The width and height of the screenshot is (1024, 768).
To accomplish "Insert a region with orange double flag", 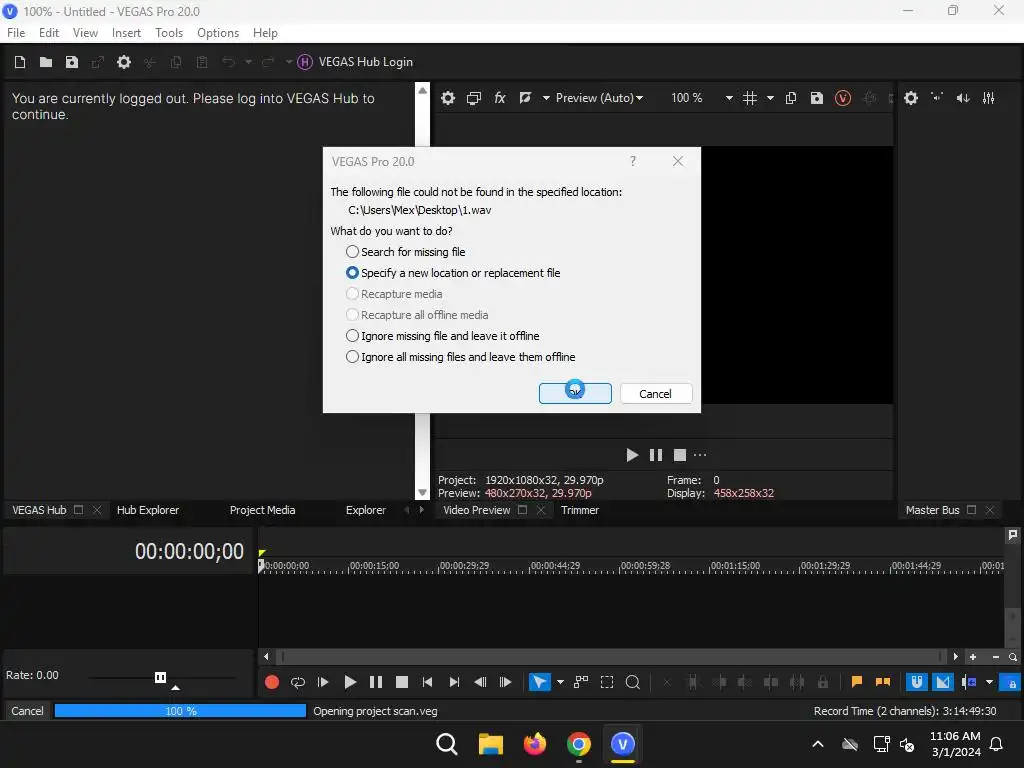I will [x=883, y=682].
